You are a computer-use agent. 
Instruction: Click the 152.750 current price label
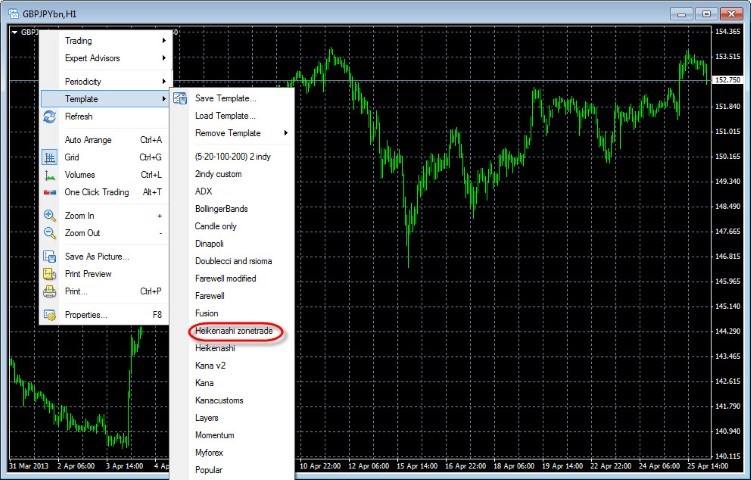click(727, 80)
